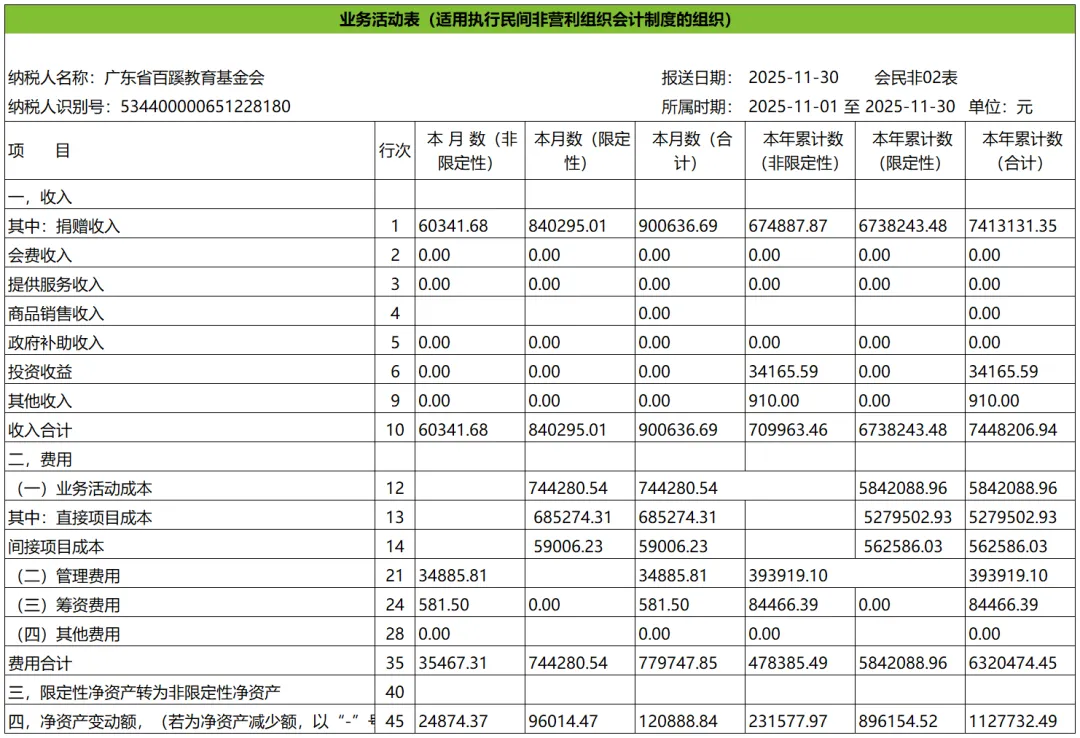The image size is (1080, 738).
Task: Click 840295.01 in the 收入合计 row
Action: point(568,430)
